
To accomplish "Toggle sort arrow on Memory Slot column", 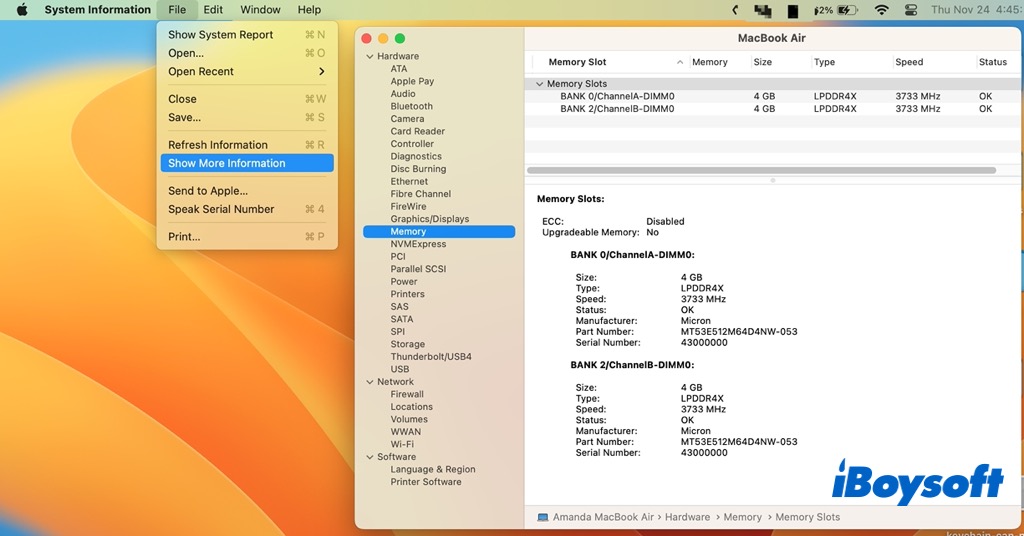I will (x=680, y=62).
